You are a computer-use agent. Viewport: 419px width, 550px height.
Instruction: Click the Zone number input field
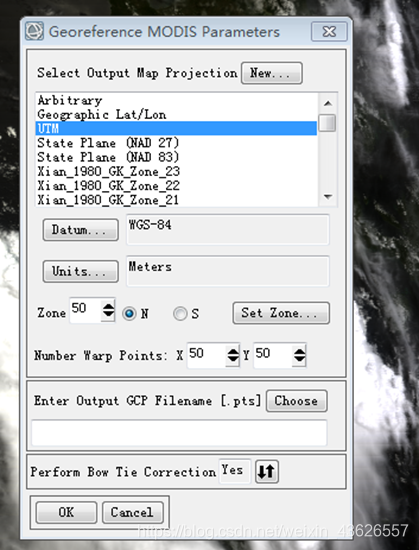click(x=86, y=310)
